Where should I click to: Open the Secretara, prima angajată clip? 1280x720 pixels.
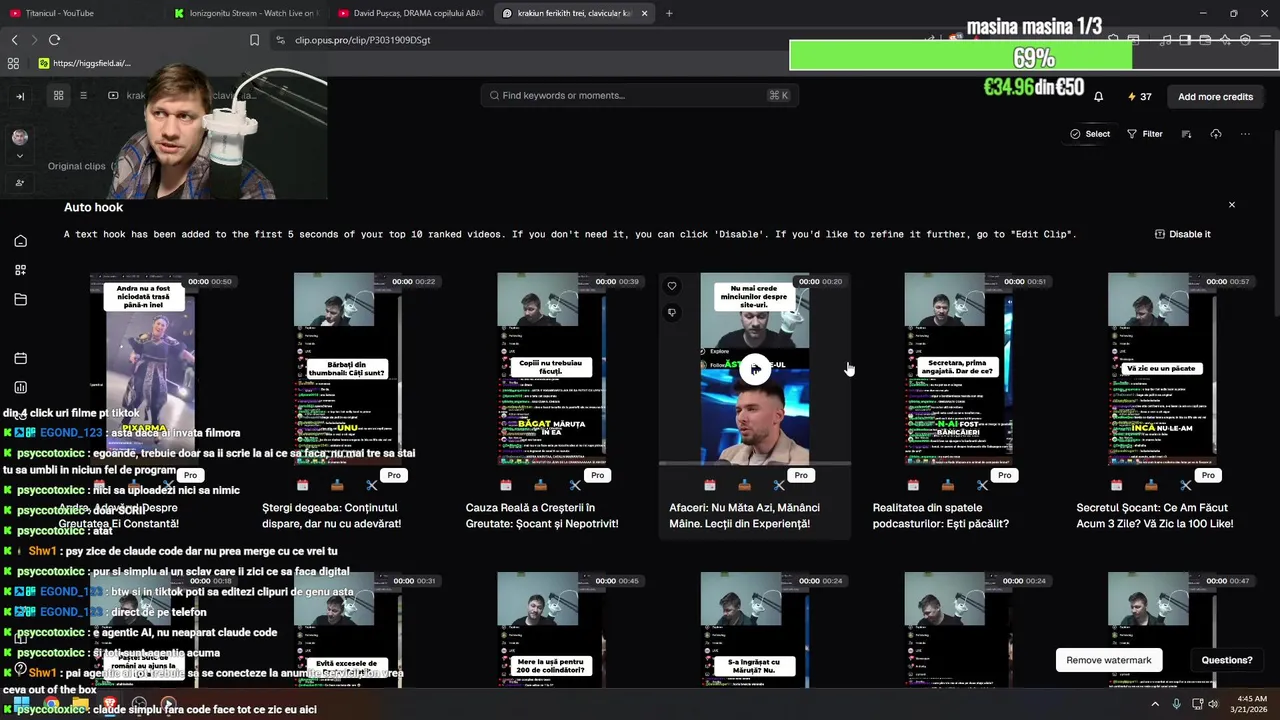[x=958, y=370]
